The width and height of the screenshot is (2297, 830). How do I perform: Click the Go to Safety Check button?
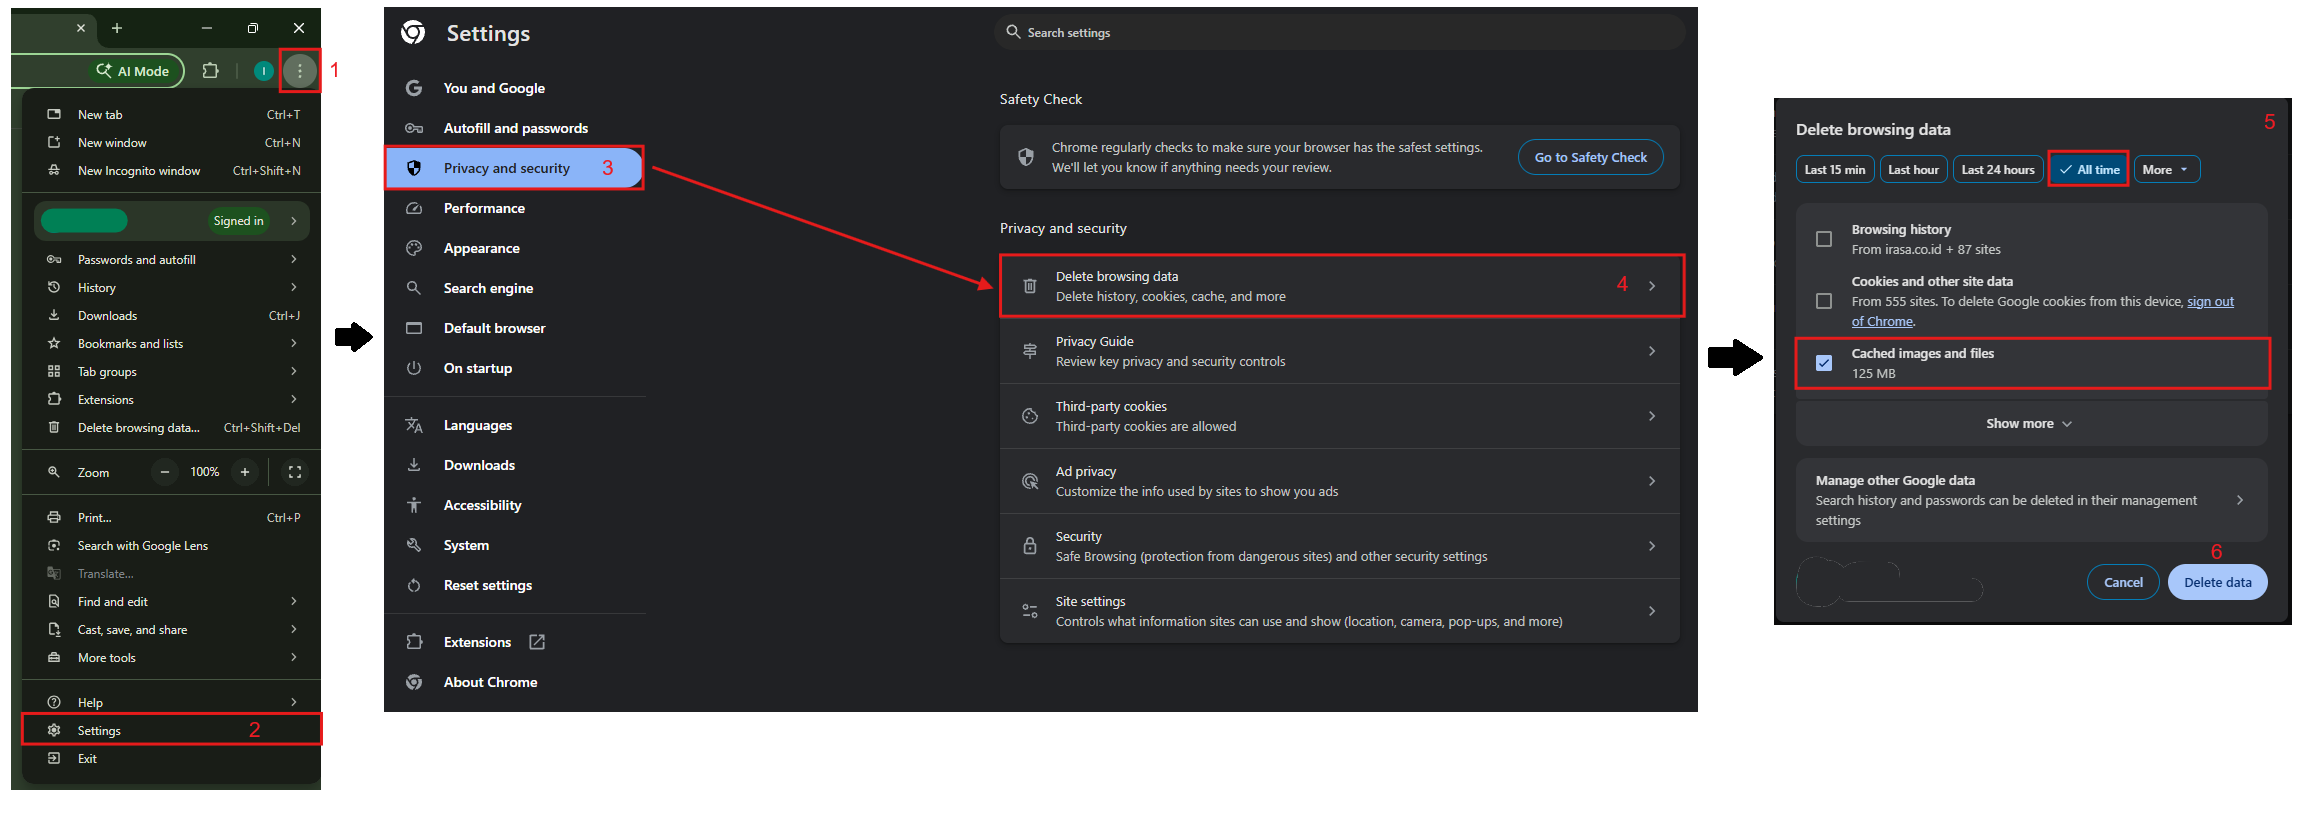pos(1590,157)
